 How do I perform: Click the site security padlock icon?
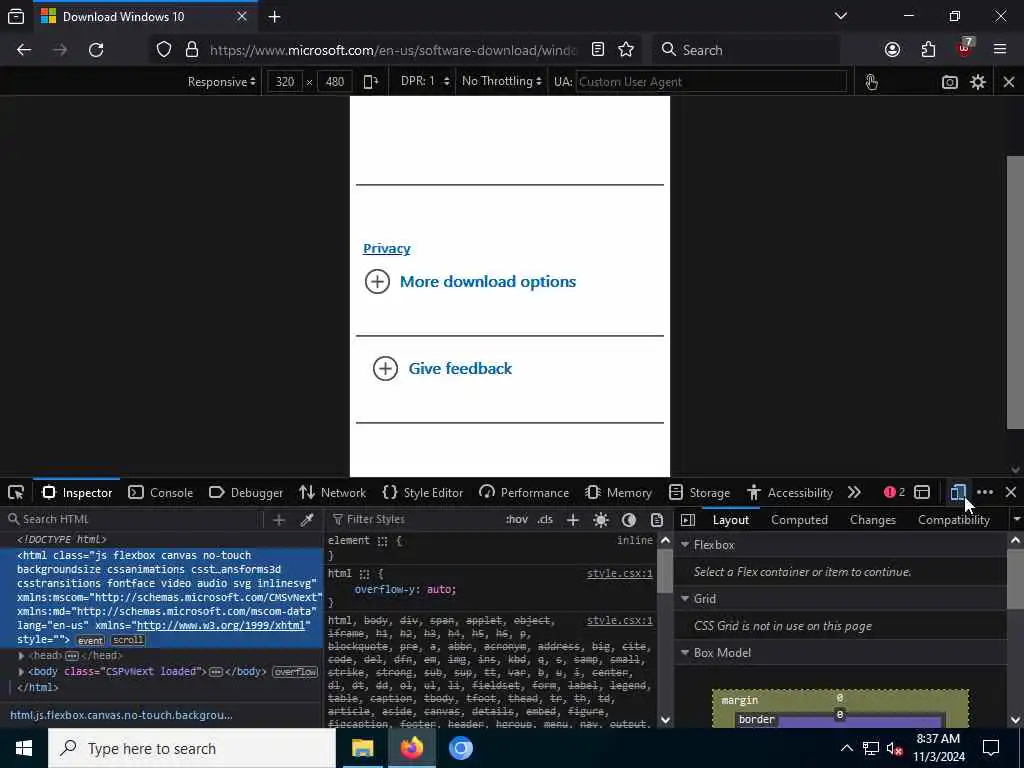191,50
